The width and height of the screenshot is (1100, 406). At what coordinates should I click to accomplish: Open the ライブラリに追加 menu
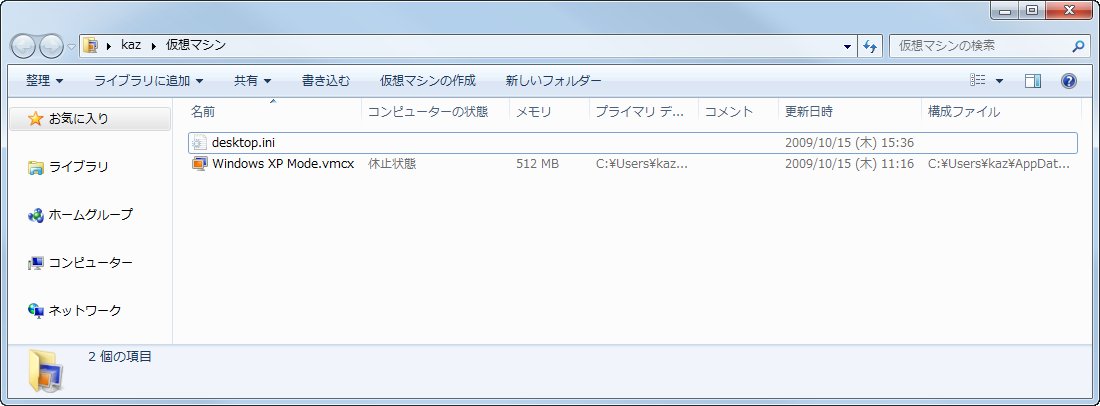tap(149, 81)
